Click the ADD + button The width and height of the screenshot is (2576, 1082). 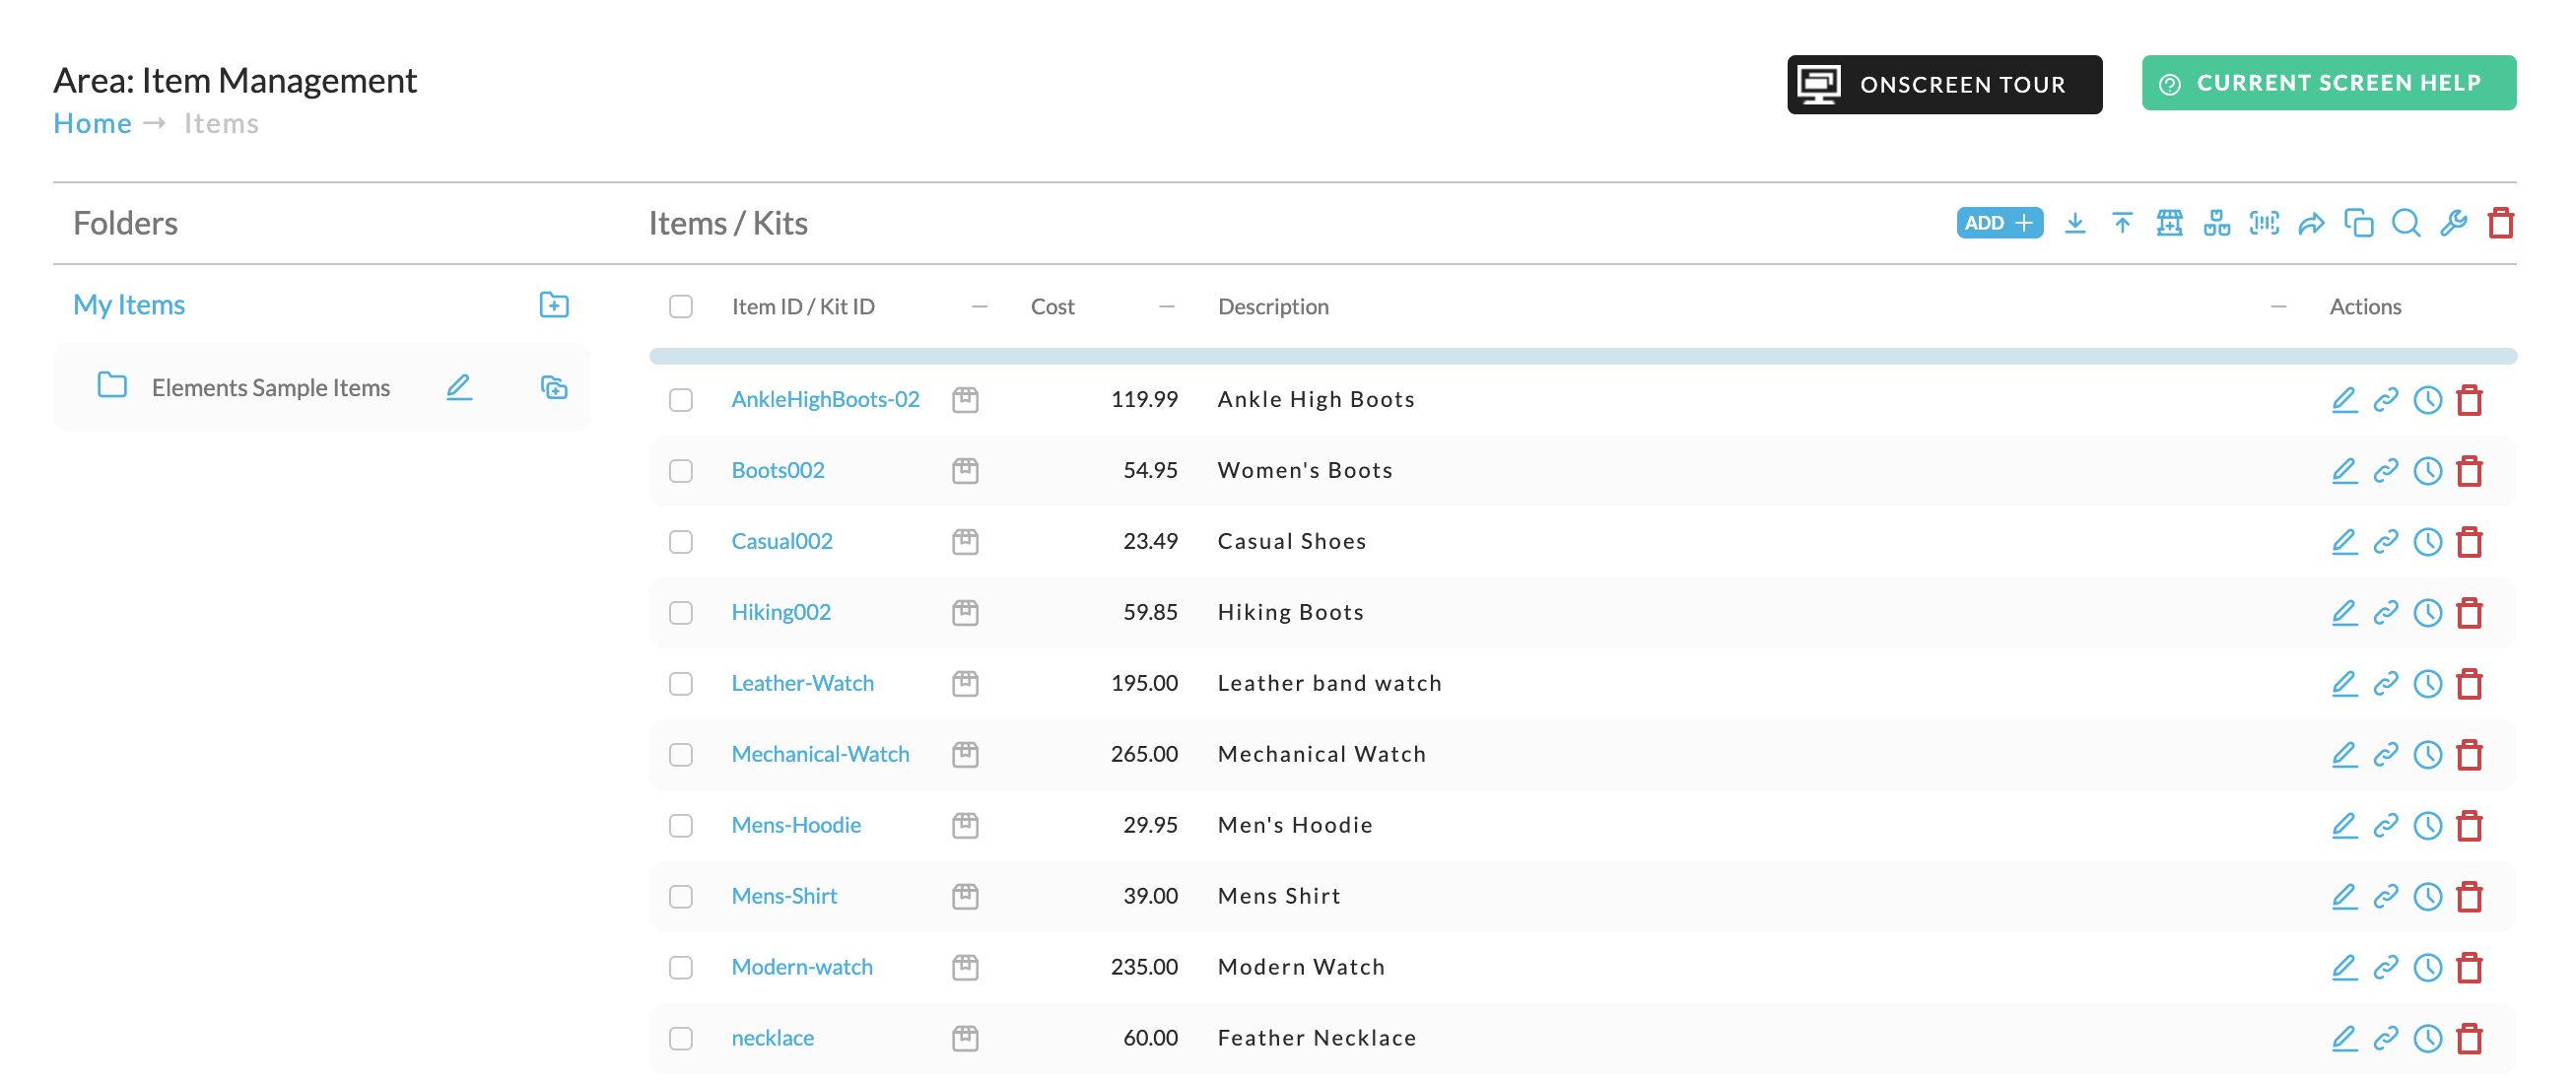click(1999, 223)
